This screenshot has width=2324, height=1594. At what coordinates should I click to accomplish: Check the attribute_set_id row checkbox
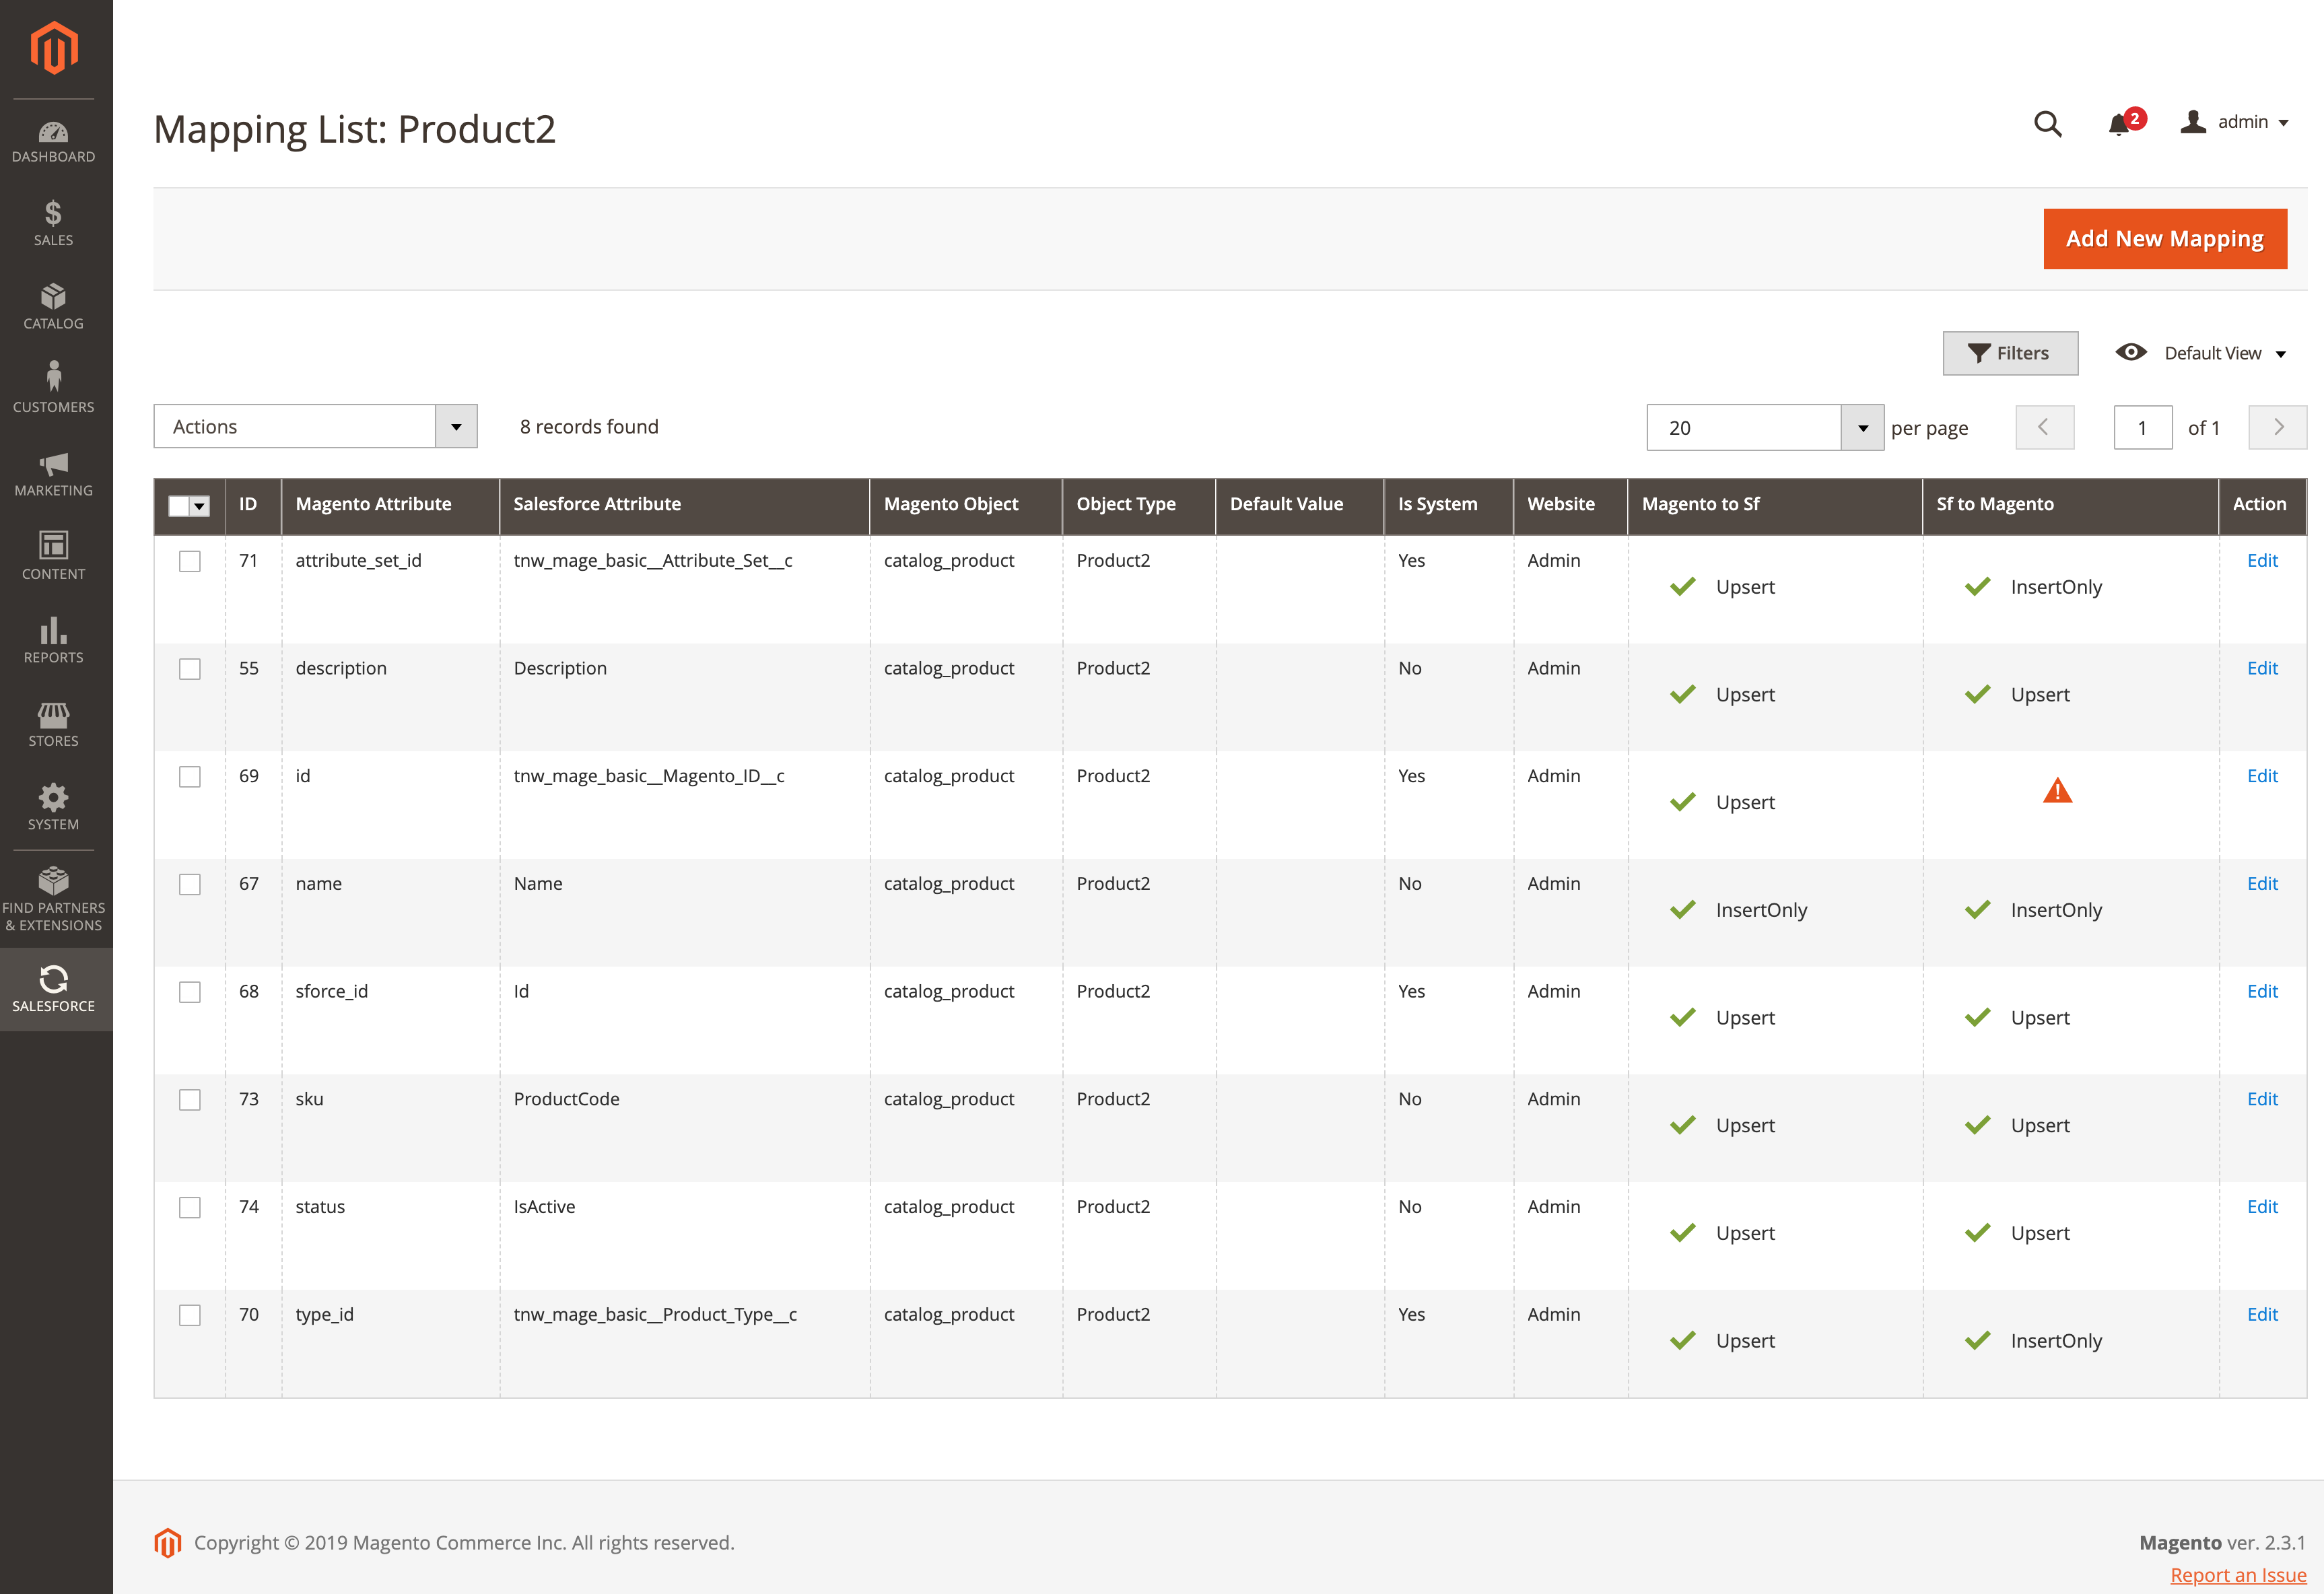pyautogui.click(x=190, y=561)
